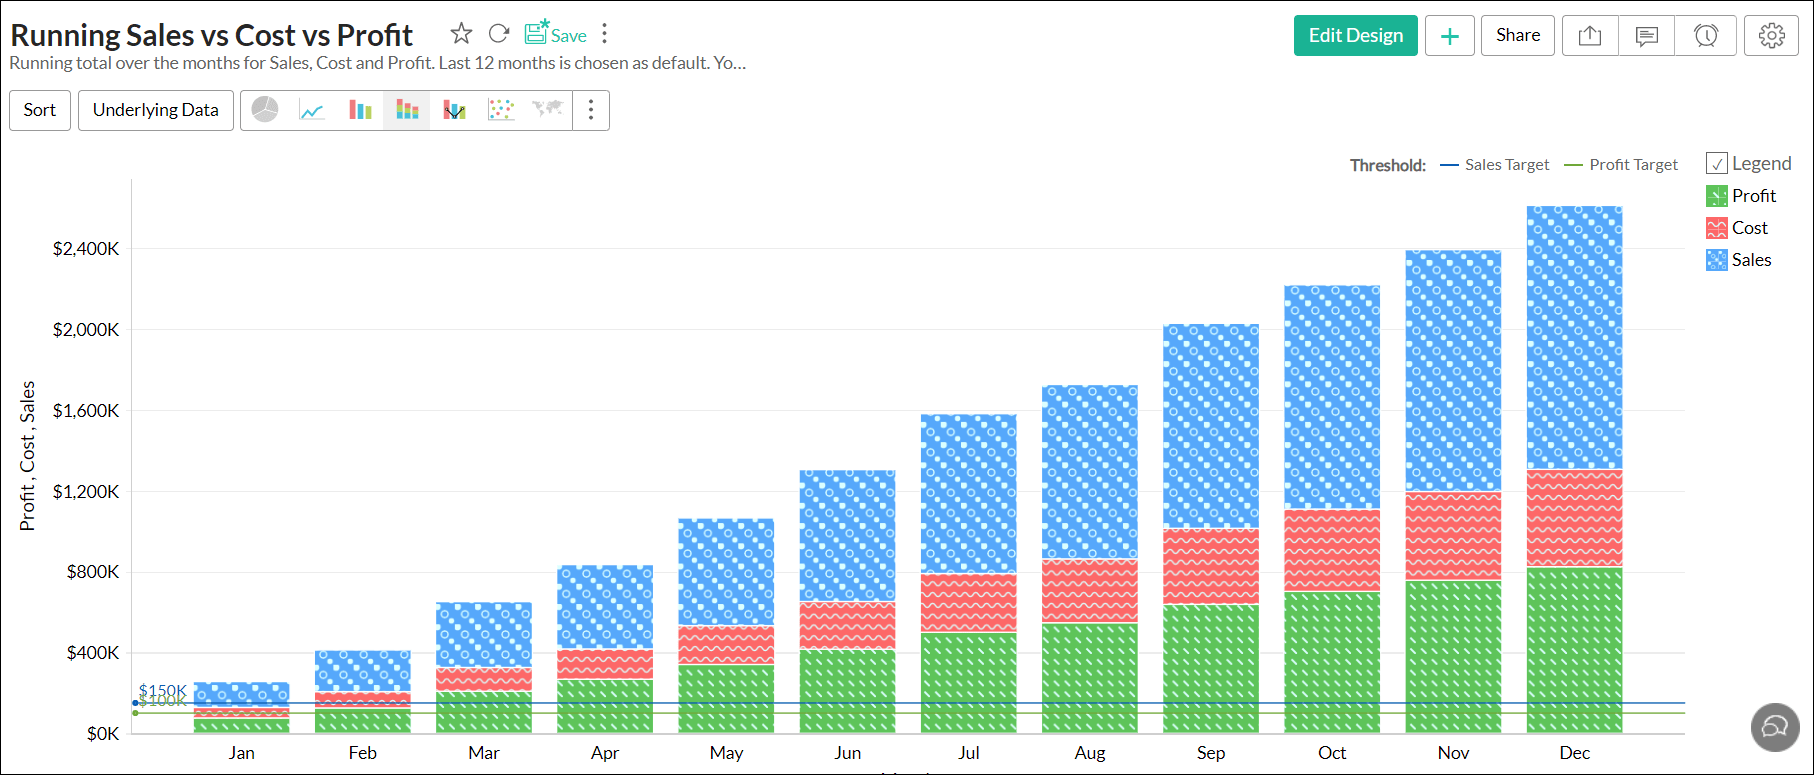Select the map chart icon
Viewport: 1814px width, 775px height.
(x=548, y=109)
